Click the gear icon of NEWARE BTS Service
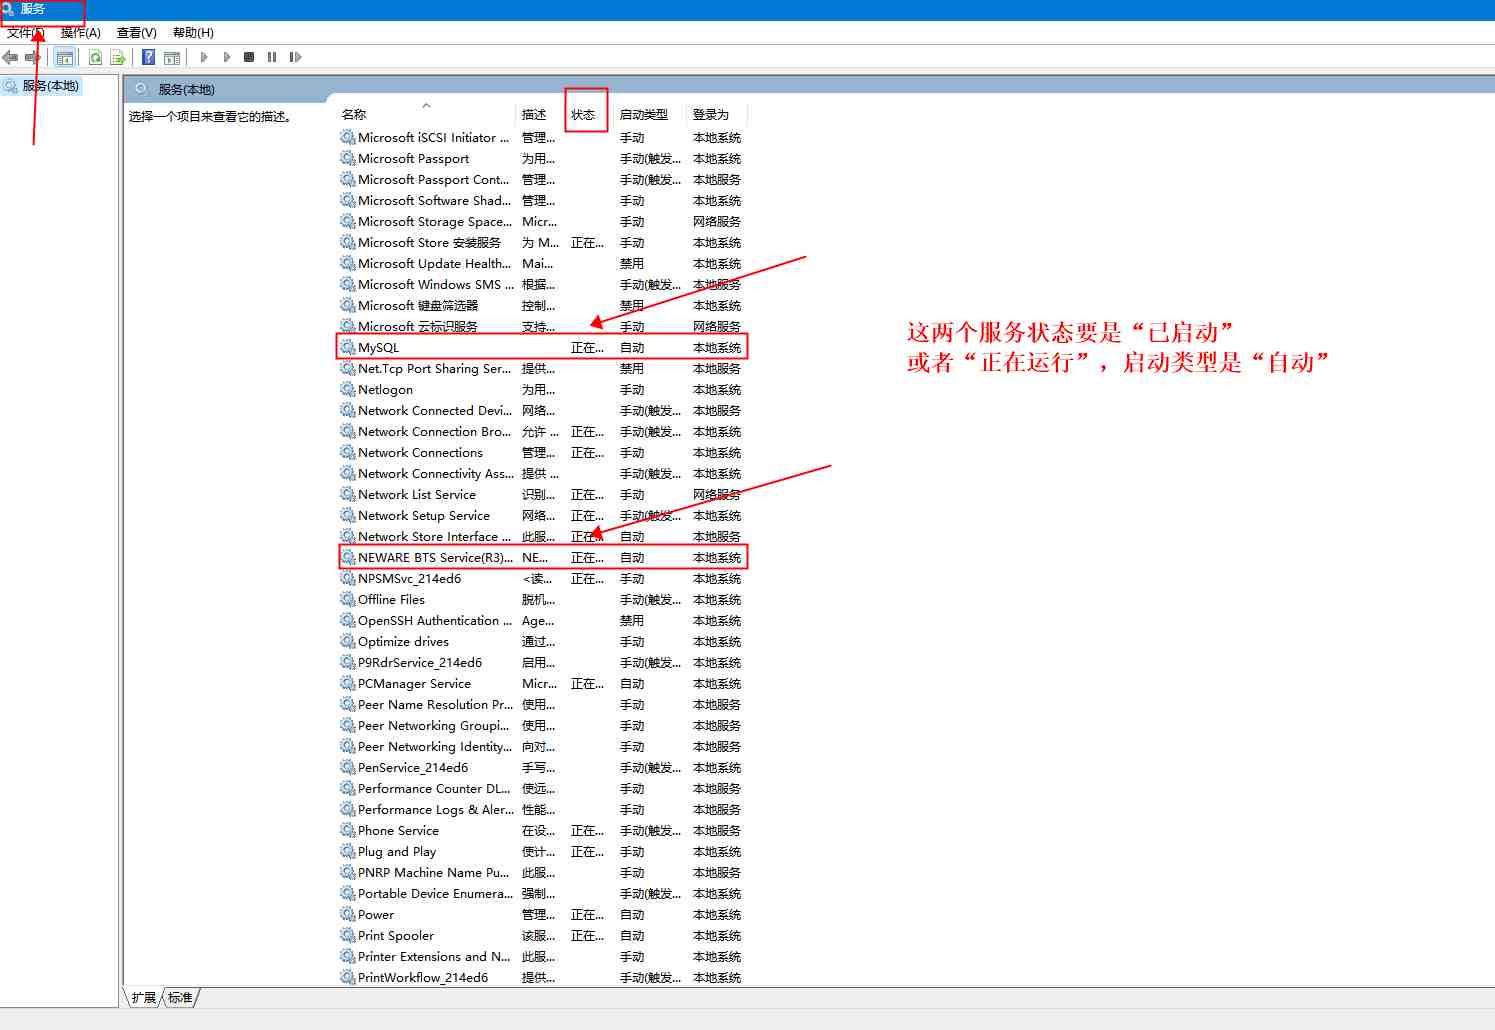 [348, 557]
